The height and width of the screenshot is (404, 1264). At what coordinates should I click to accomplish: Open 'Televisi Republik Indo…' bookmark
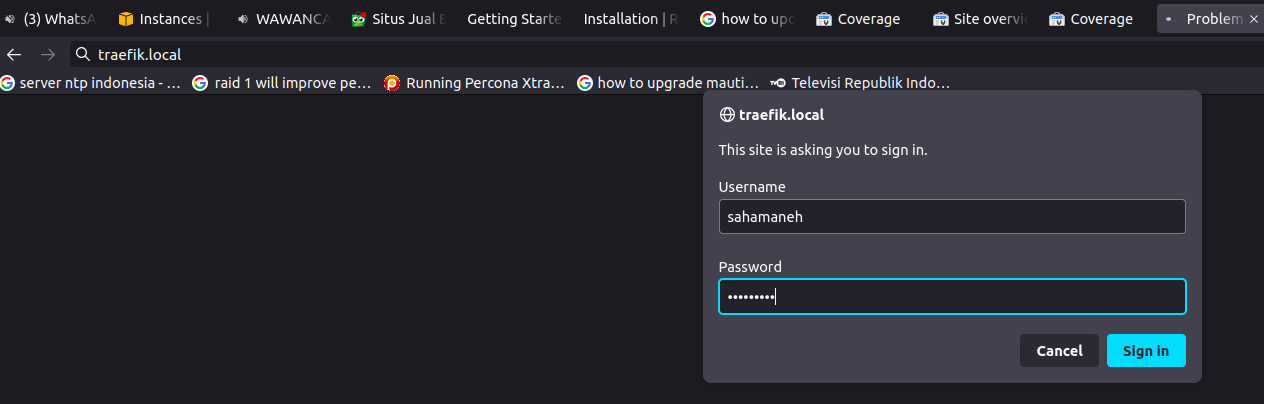coord(859,83)
